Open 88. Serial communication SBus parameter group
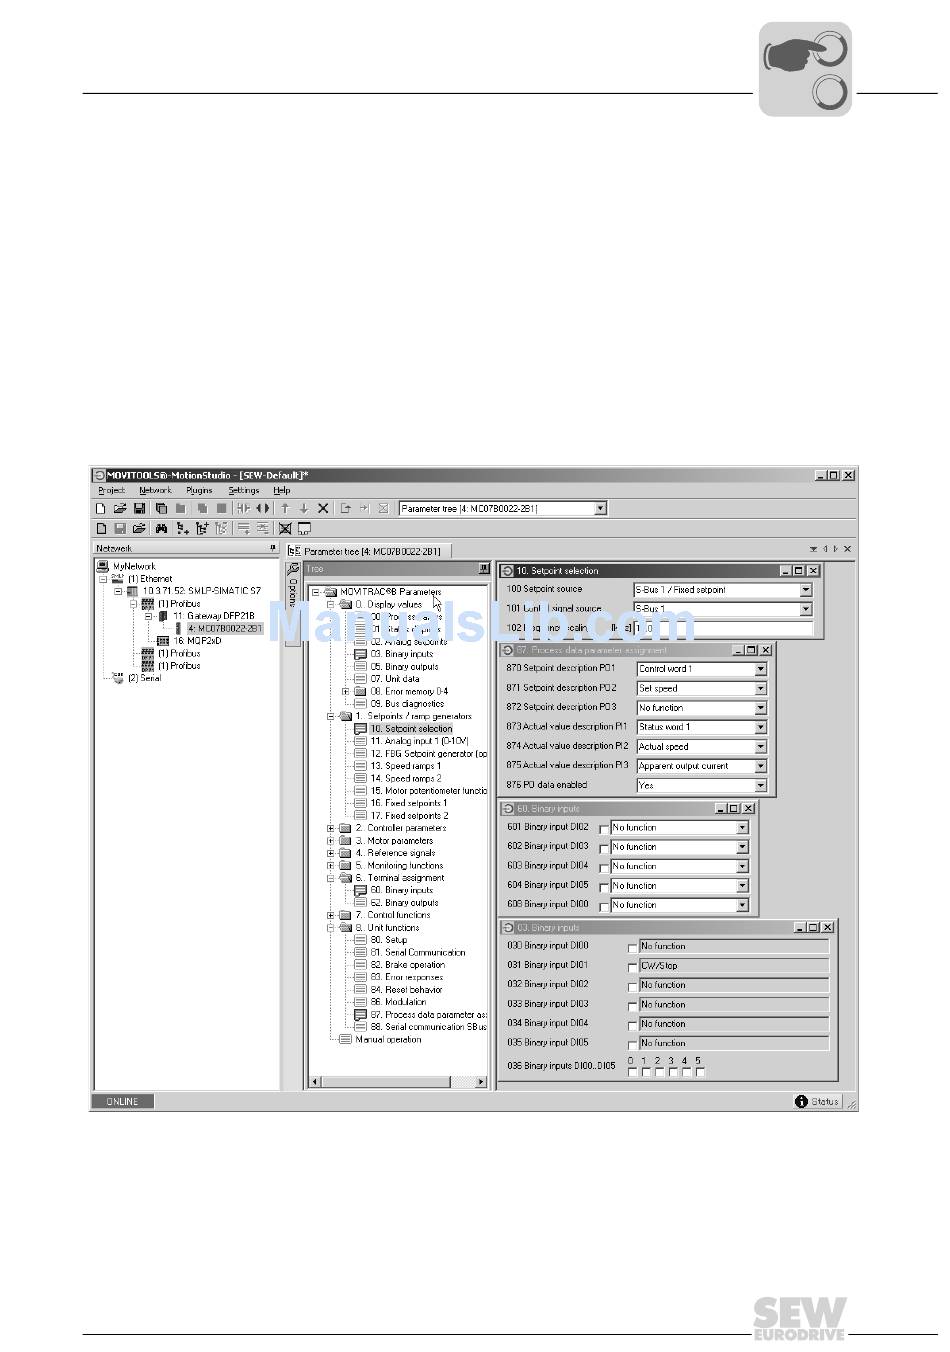Image resolution: width=950 pixels, height=1352 pixels. [428, 1027]
